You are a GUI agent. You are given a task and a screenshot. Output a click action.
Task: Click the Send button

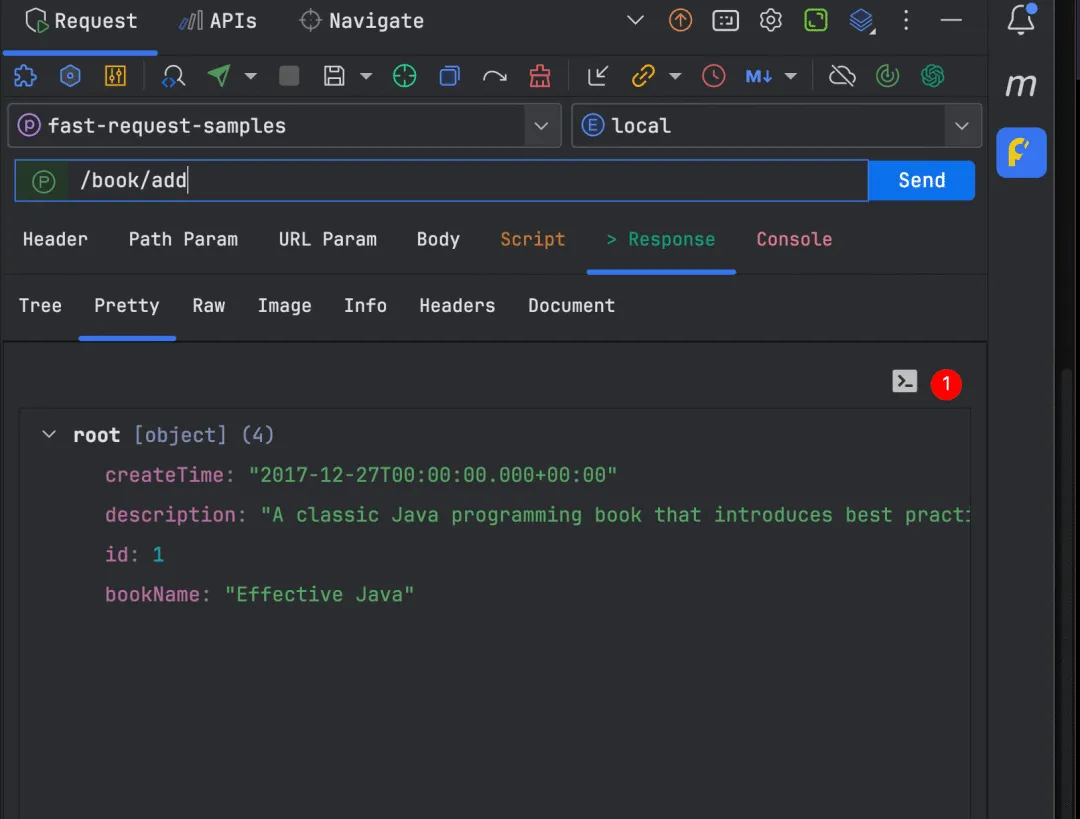922,180
